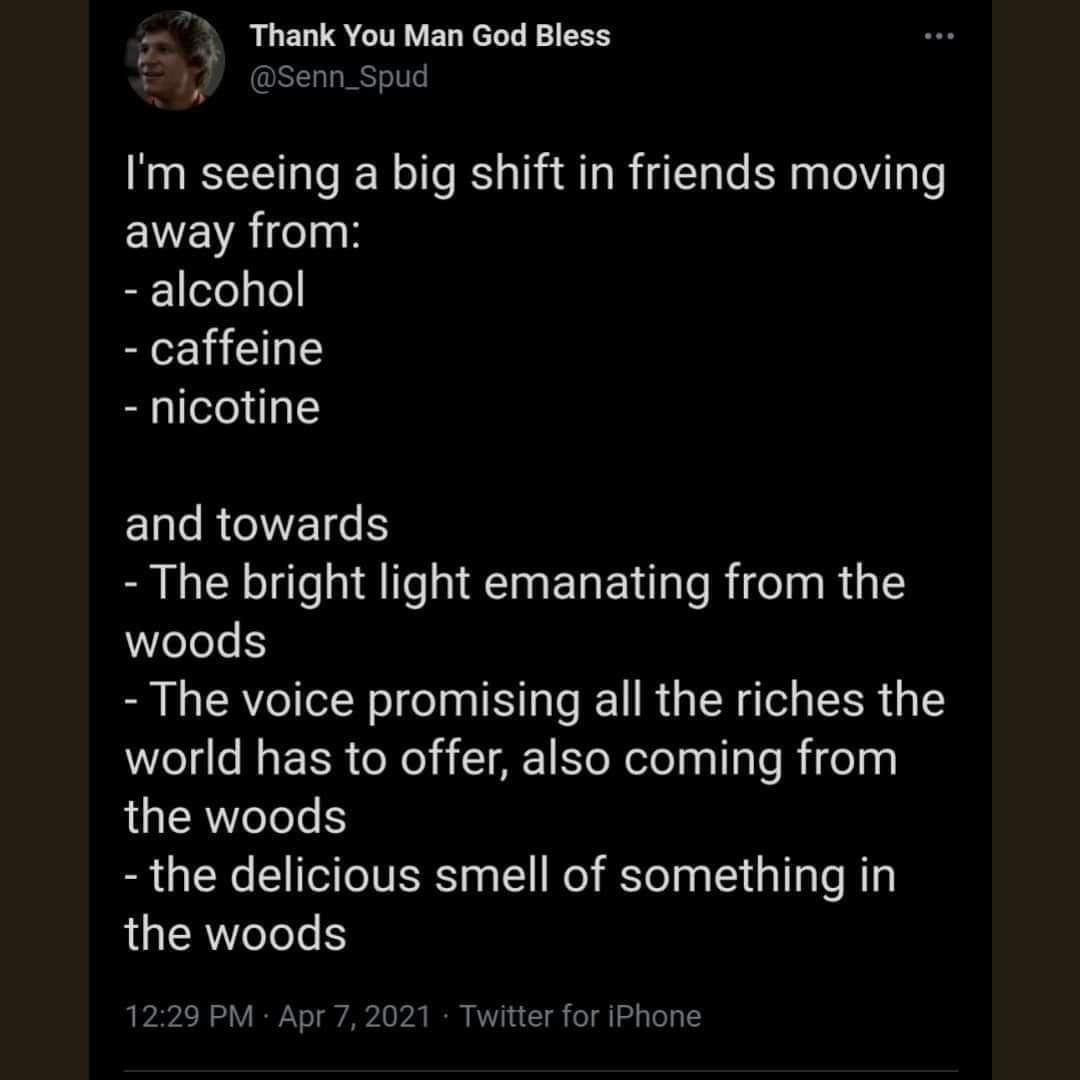The height and width of the screenshot is (1080, 1080).
Task: Click the 12:29 PM timestamp
Action: 189,1017
